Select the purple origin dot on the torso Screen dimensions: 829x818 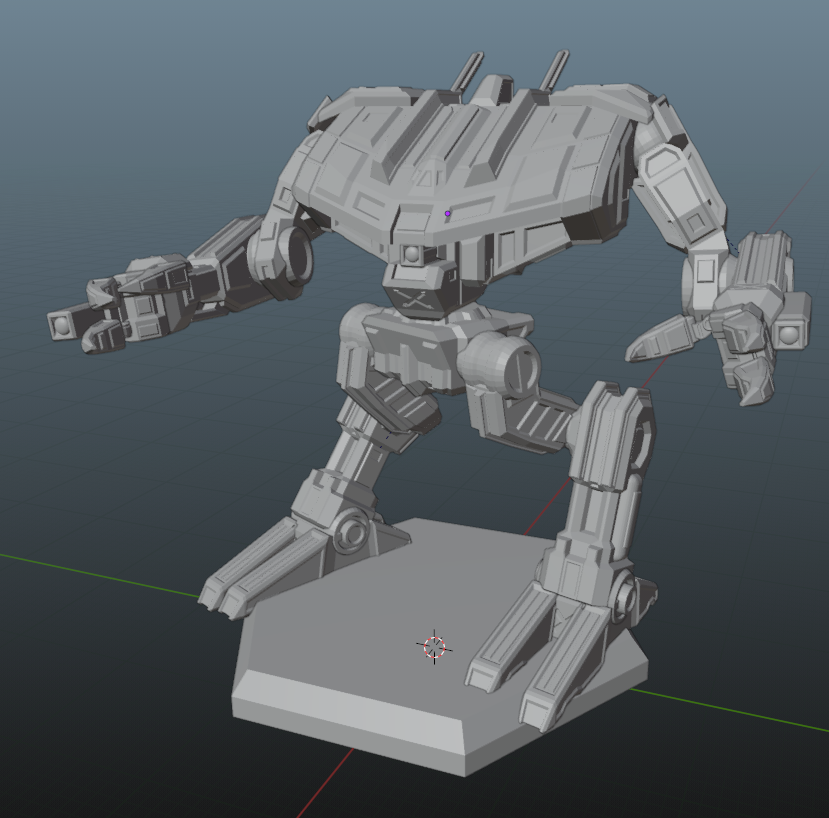[448, 214]
